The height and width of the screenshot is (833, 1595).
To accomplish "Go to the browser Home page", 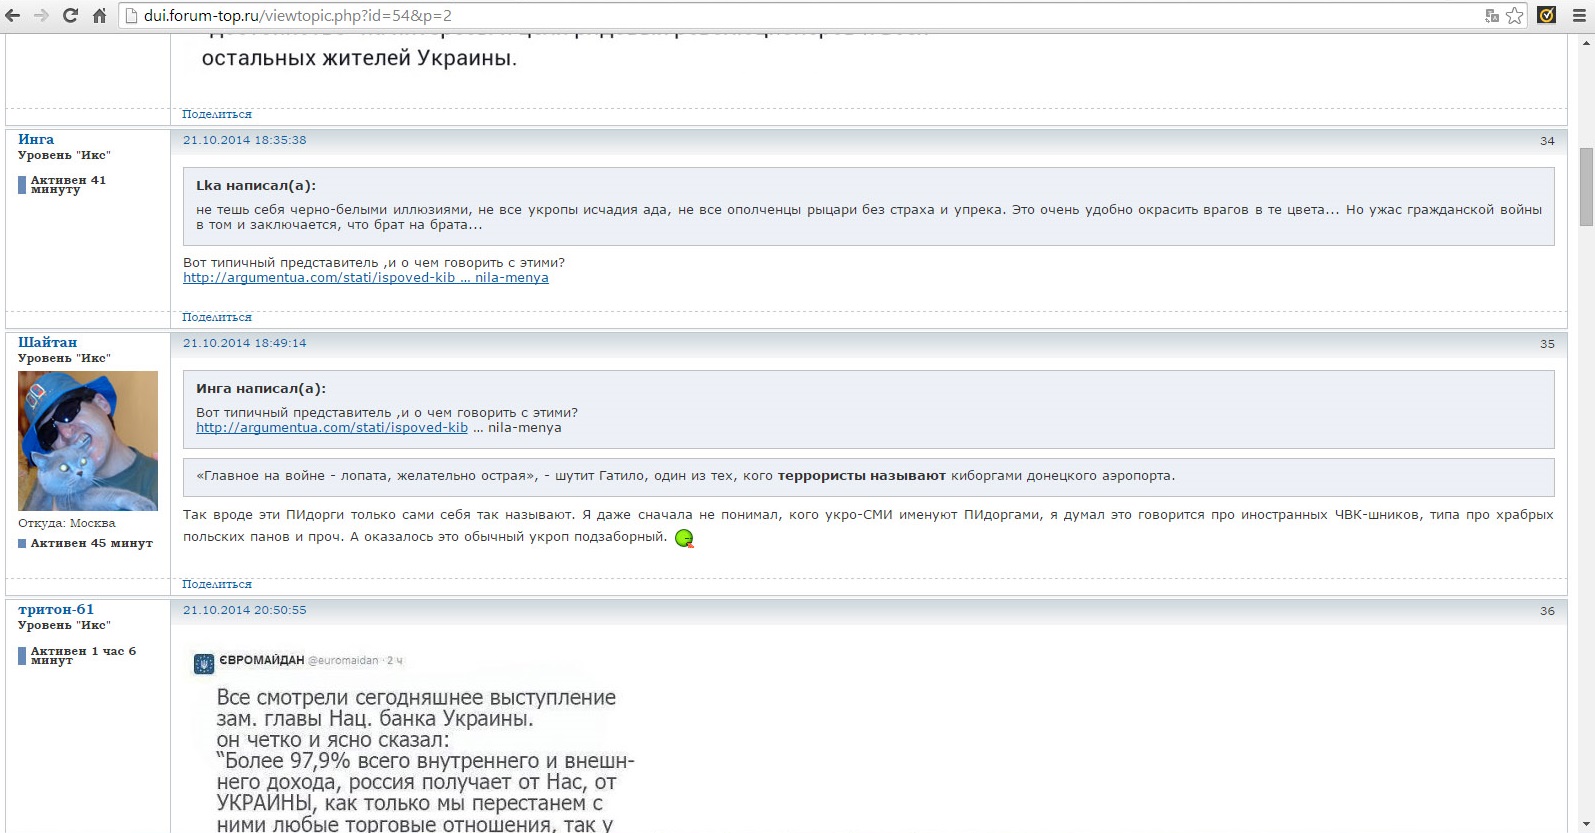I will [99, 15].
